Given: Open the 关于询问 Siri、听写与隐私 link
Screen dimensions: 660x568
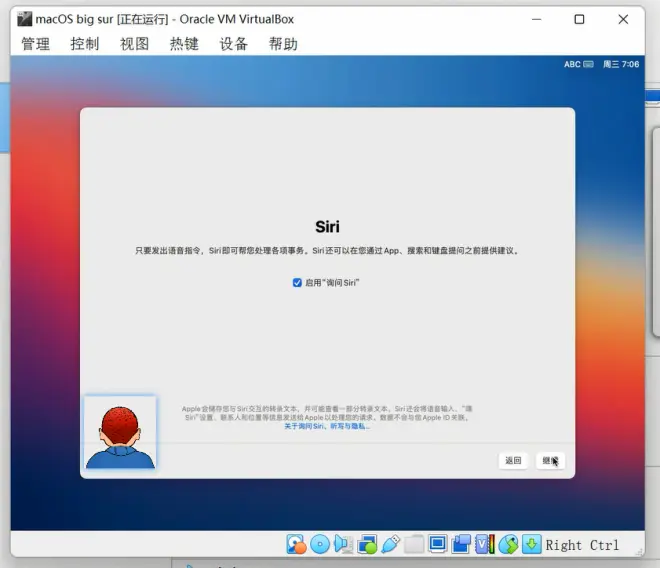Looking at the screenshot, I should click(x=327, y=427).
